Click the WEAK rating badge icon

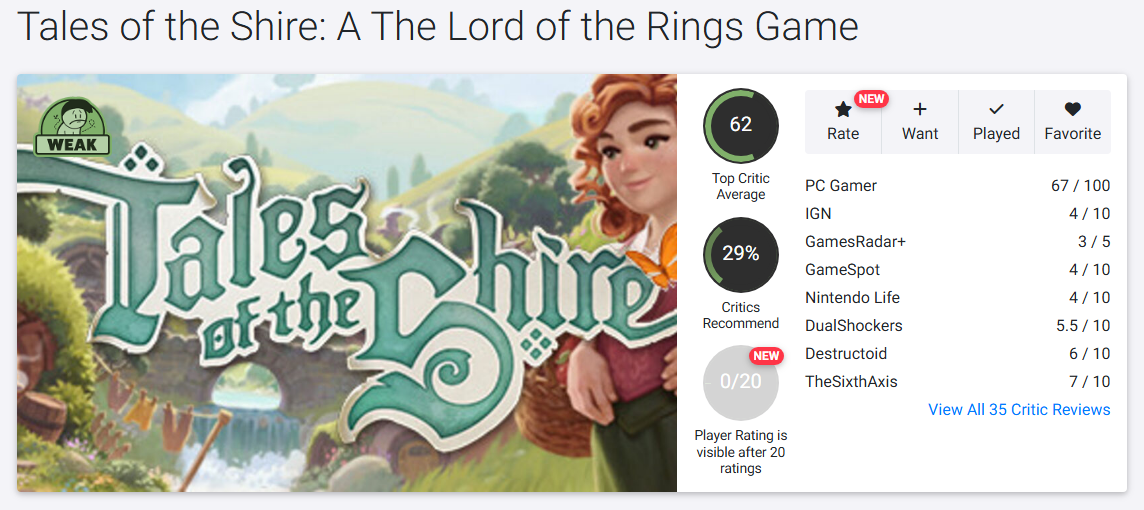pyautogui.click(x=72, y=127)
